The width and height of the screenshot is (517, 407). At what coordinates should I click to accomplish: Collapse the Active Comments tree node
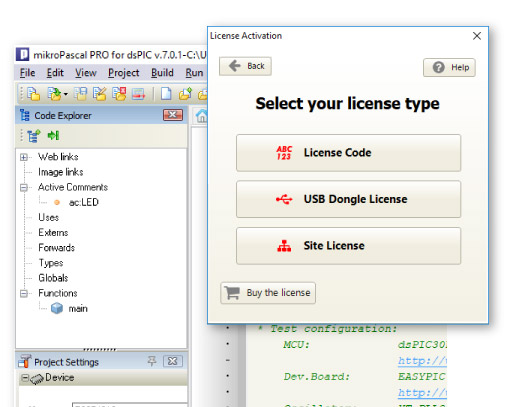(x=24, y=187)
